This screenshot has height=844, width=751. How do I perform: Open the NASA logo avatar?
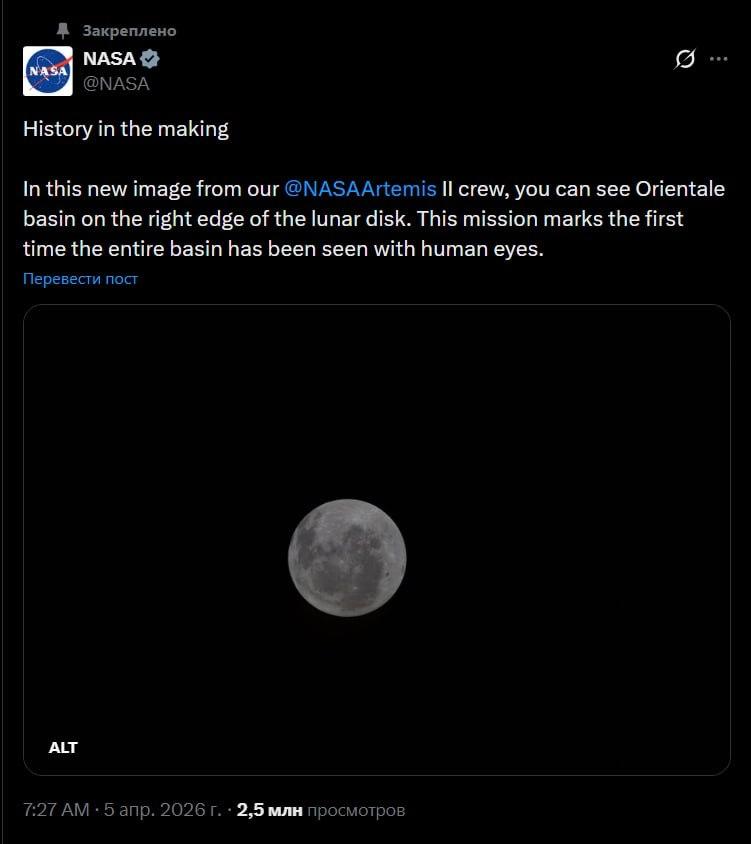click(48, 71)
